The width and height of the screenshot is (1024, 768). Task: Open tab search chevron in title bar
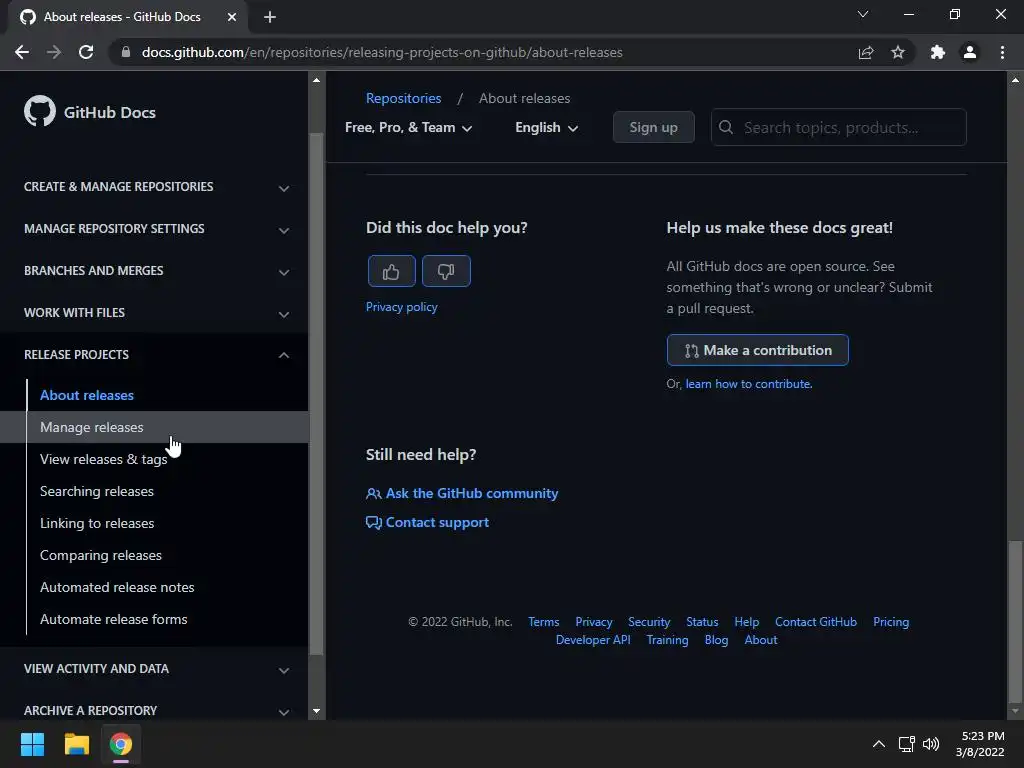coord(863,14)
